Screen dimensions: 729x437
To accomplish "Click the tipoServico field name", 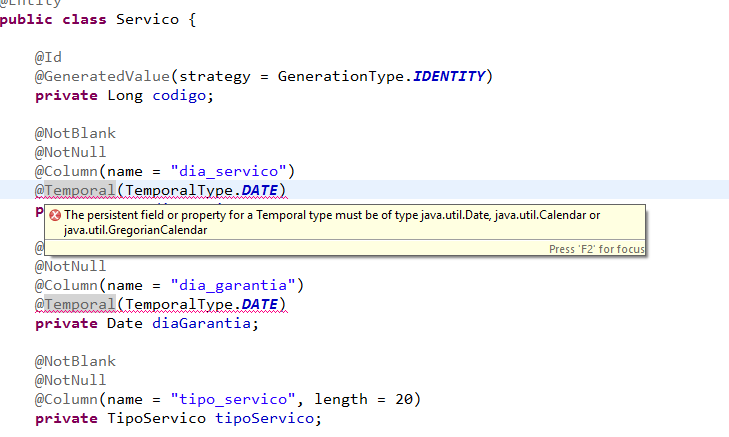I will (264, 418).
